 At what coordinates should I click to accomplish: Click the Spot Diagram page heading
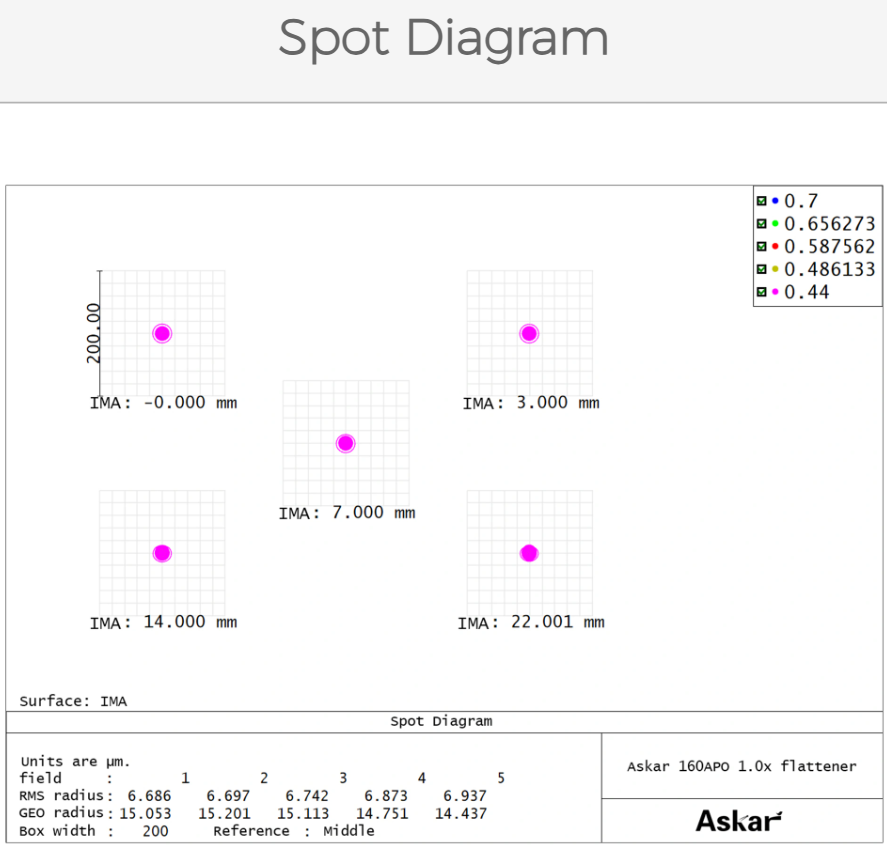pyautogui.click(x=443, y=39)
